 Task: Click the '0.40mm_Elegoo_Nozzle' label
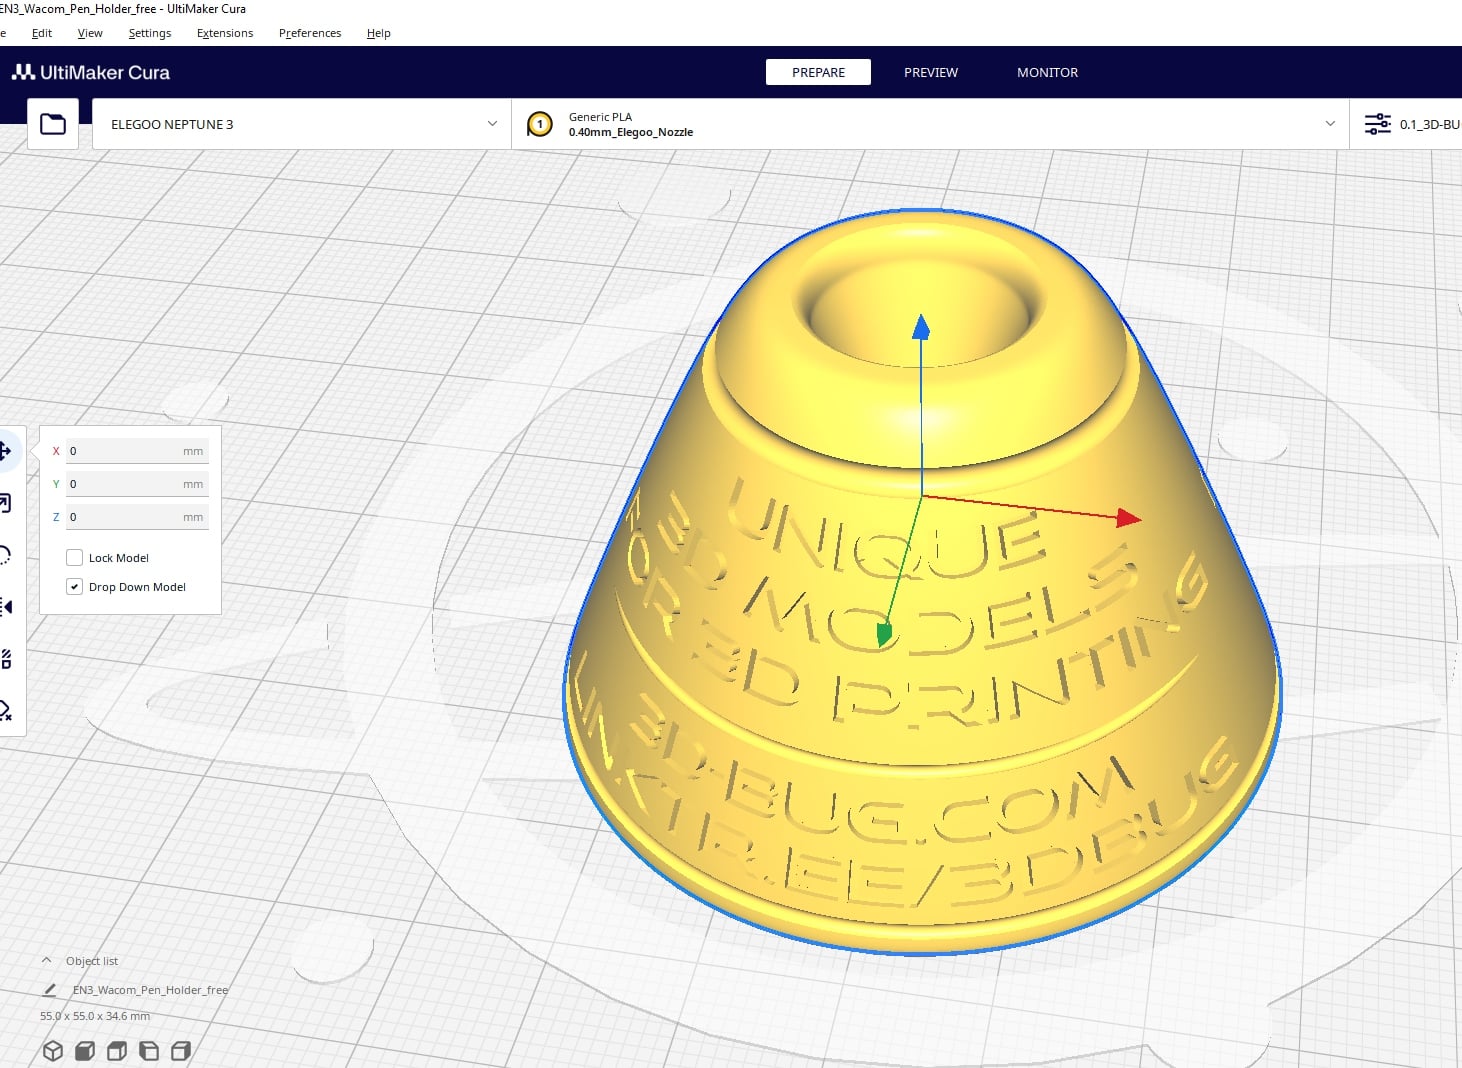coord(631,132)
